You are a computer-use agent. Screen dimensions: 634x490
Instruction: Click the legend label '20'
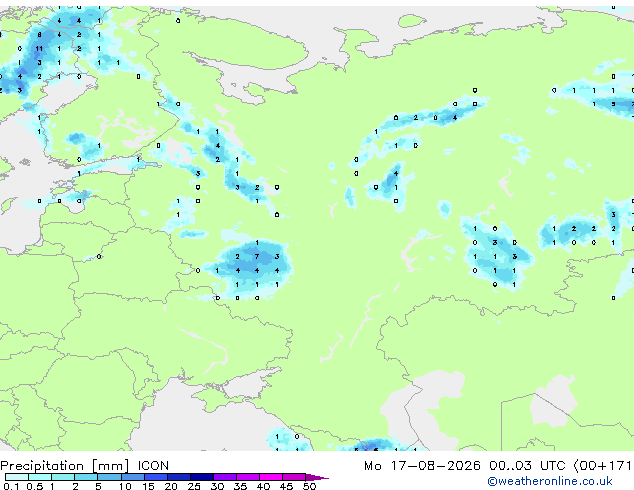(x=171, y=486)
